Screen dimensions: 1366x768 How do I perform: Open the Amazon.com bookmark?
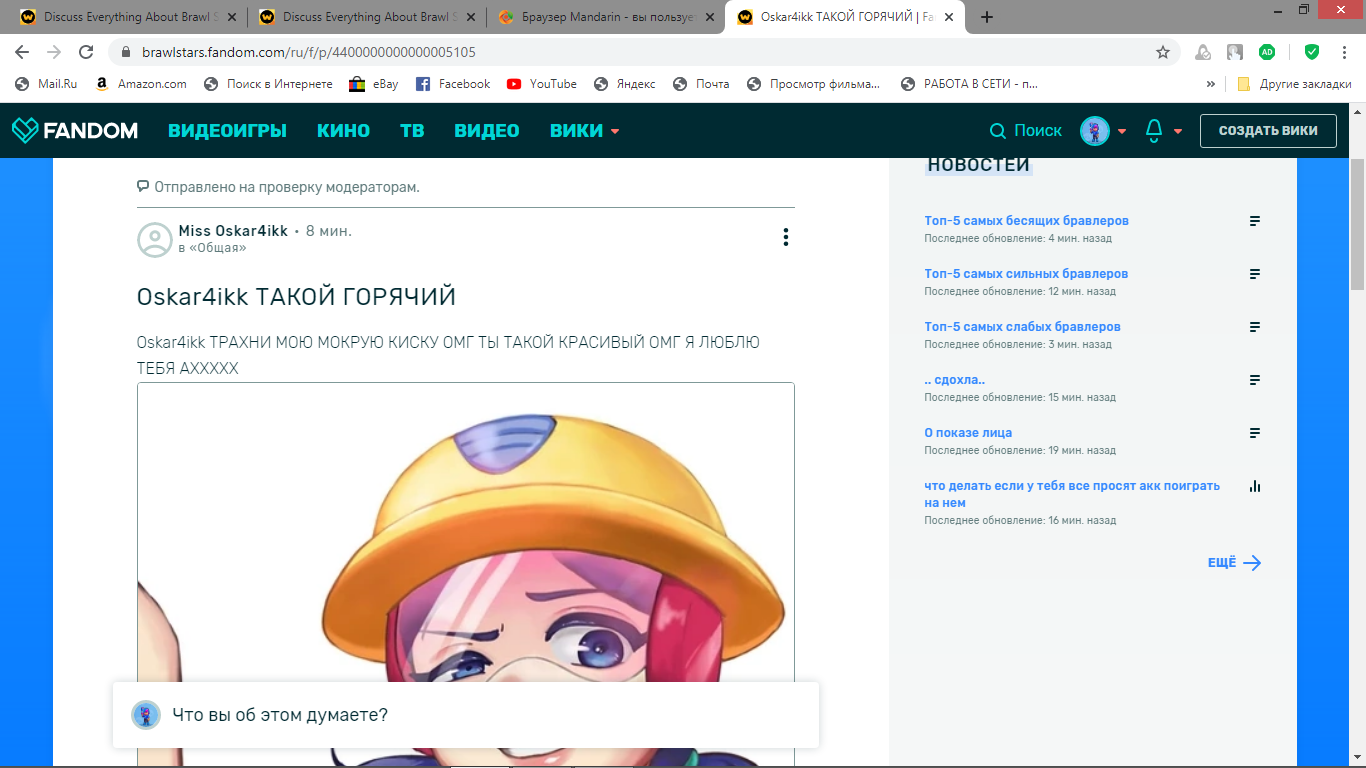click(x=140, y=84)
